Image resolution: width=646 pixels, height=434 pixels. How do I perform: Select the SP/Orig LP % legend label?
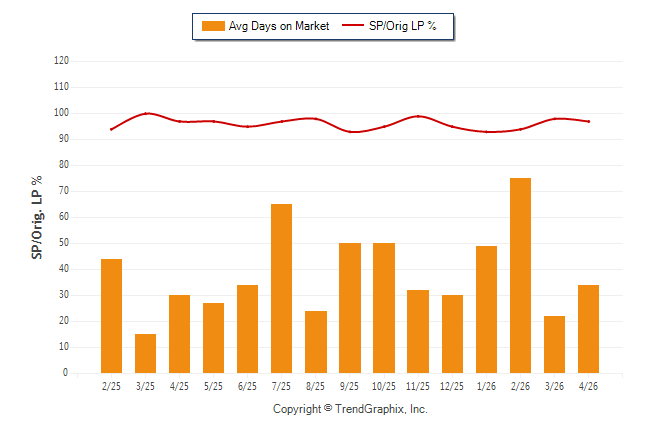403,26
